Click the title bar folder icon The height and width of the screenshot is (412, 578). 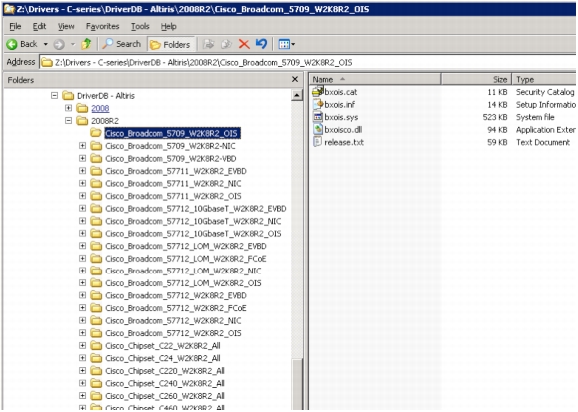[9, 9]
